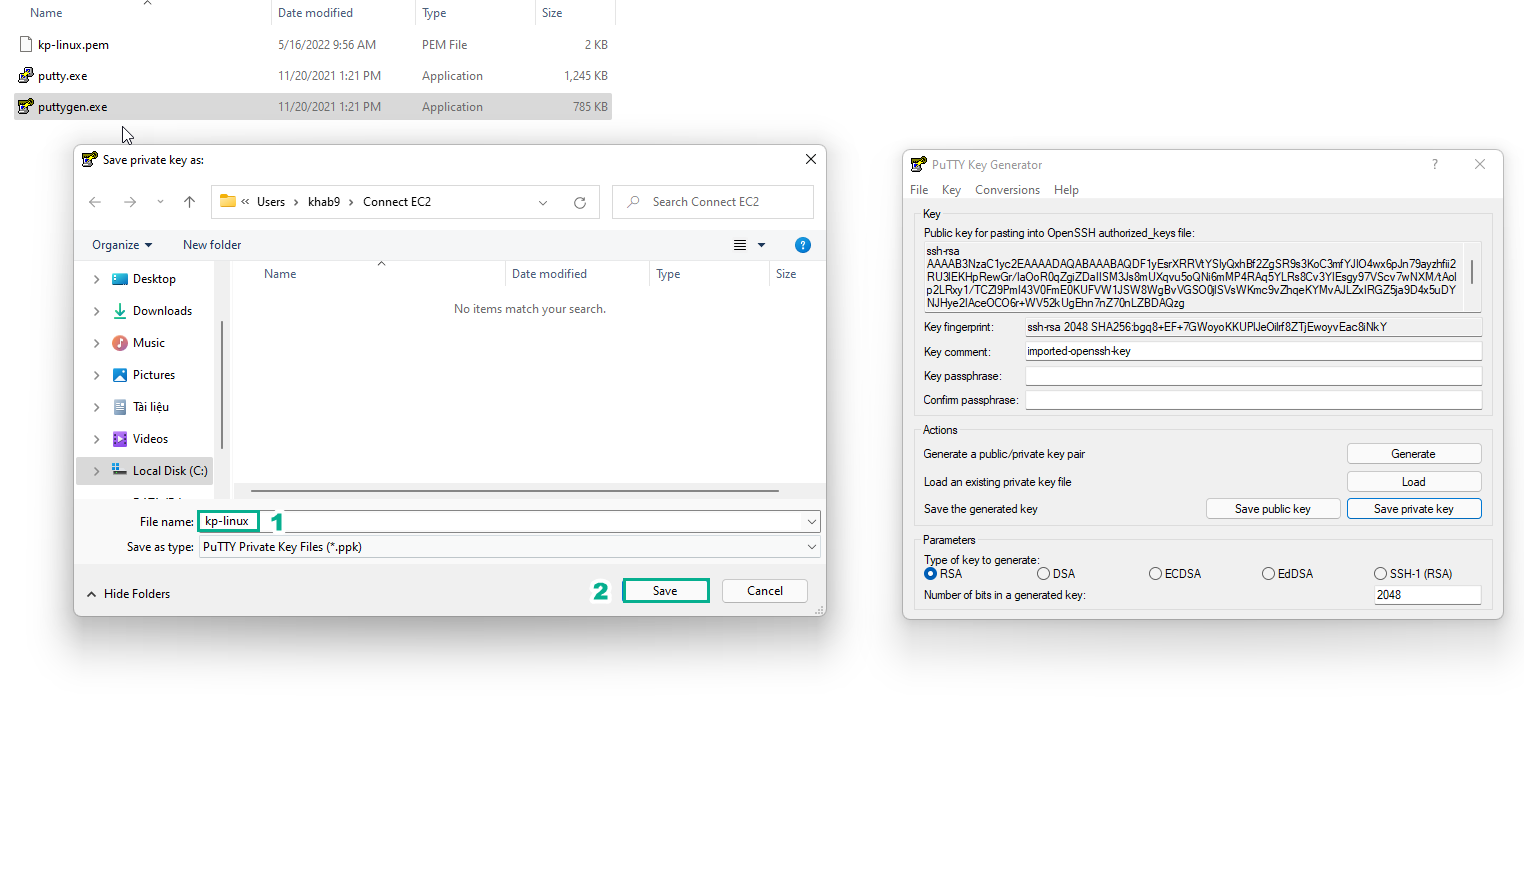
Task: Click the Pictures folder icon
Action: point(120,375)
